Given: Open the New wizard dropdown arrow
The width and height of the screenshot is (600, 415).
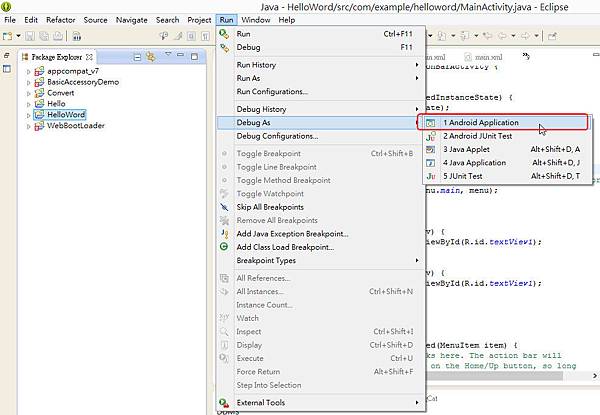Looking at the screenshot, I should pos(18,36).
